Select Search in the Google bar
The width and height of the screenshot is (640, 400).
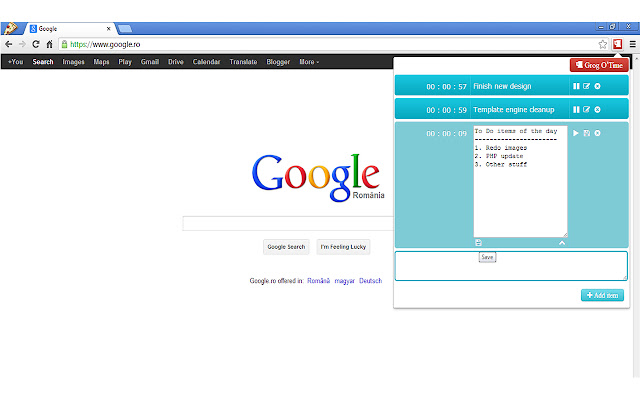coord(43,62)
